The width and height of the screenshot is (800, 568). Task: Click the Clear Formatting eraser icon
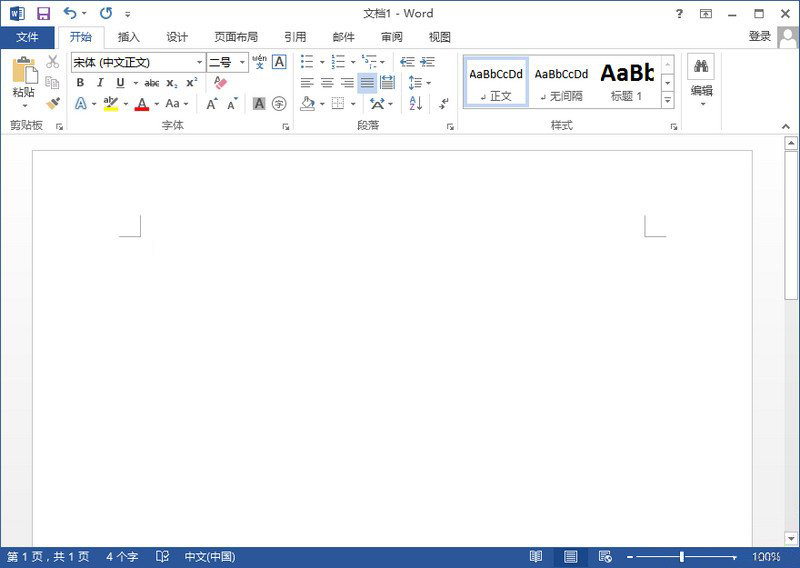click(x=221, y=83)
